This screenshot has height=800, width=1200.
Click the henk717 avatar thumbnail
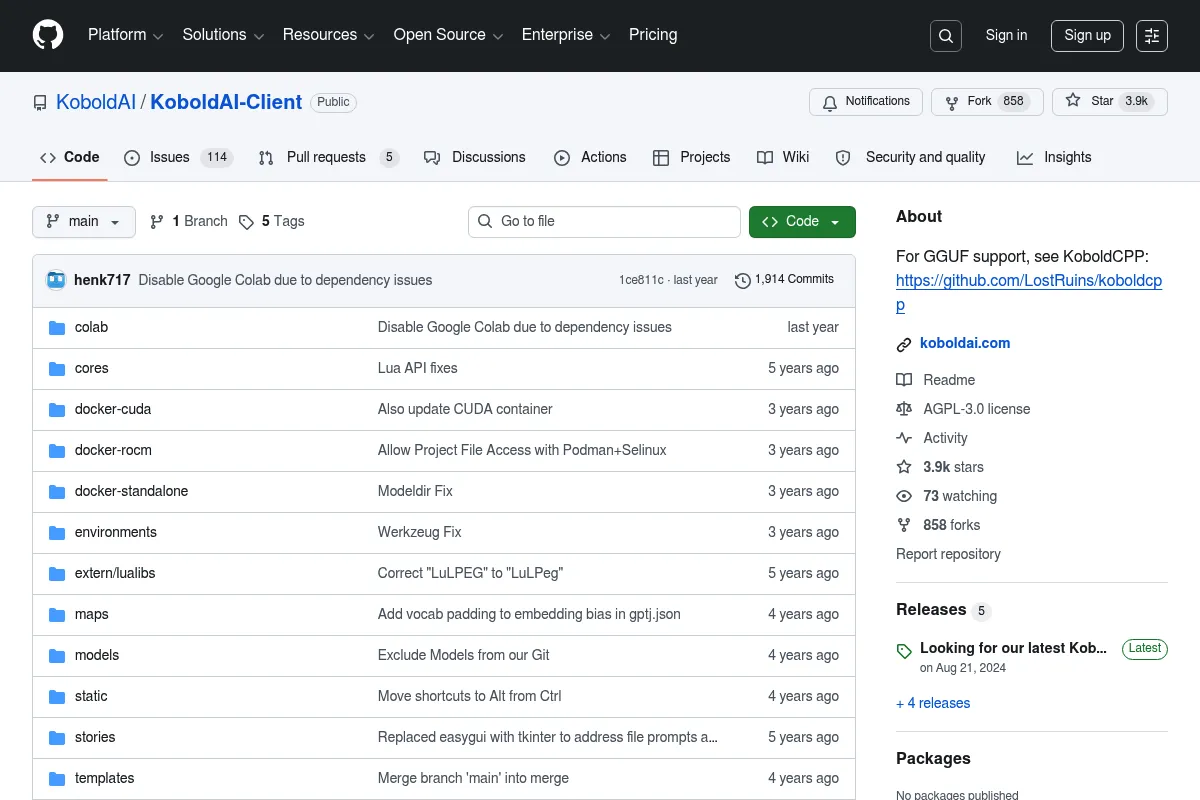click(56, 280)
